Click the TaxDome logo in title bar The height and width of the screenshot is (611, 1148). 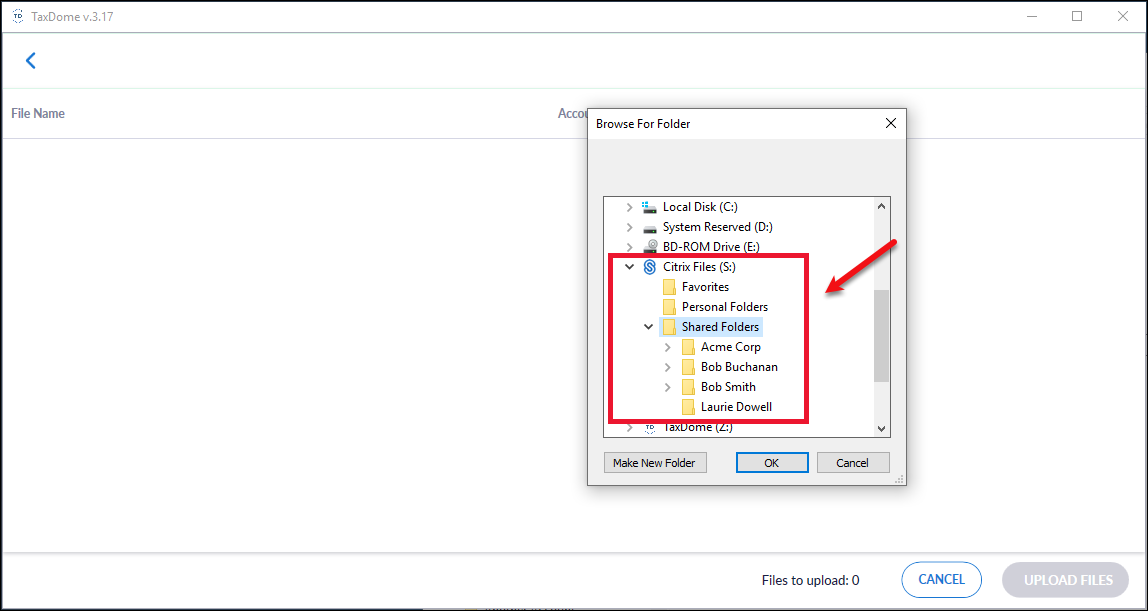tap(17, 16)
